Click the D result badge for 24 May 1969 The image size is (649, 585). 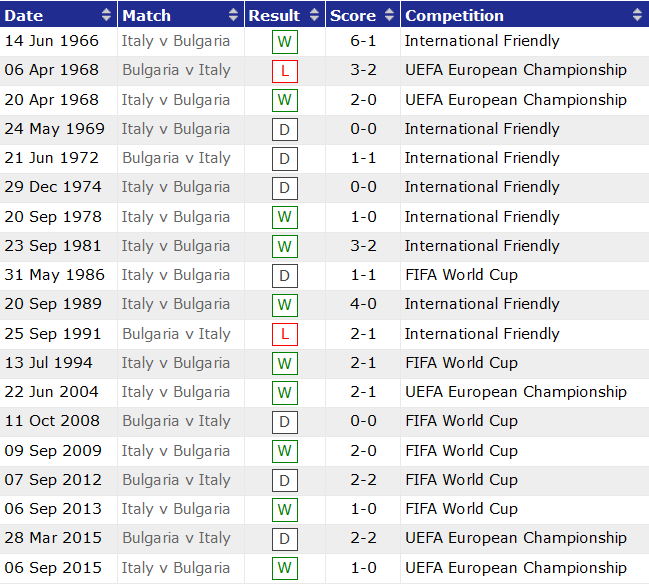(x=284, y=130)
